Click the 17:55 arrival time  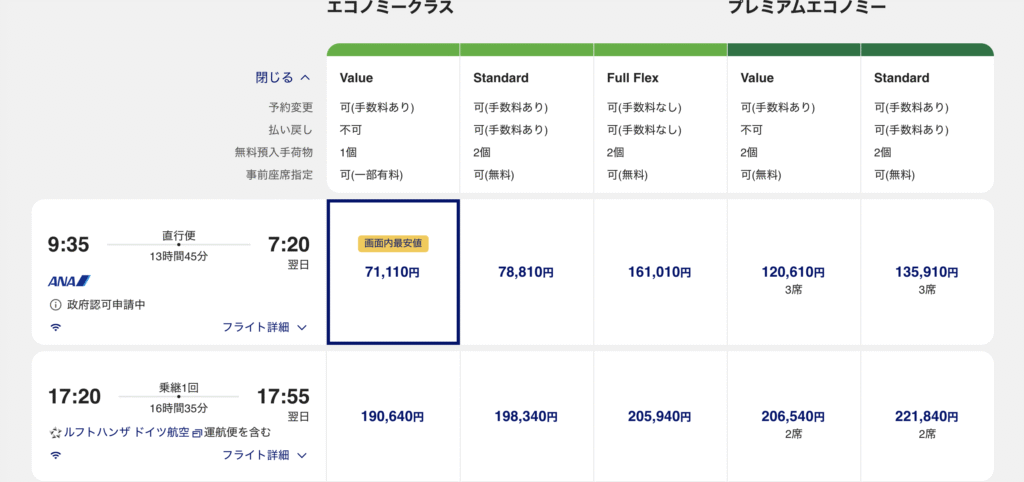[283, 396]
